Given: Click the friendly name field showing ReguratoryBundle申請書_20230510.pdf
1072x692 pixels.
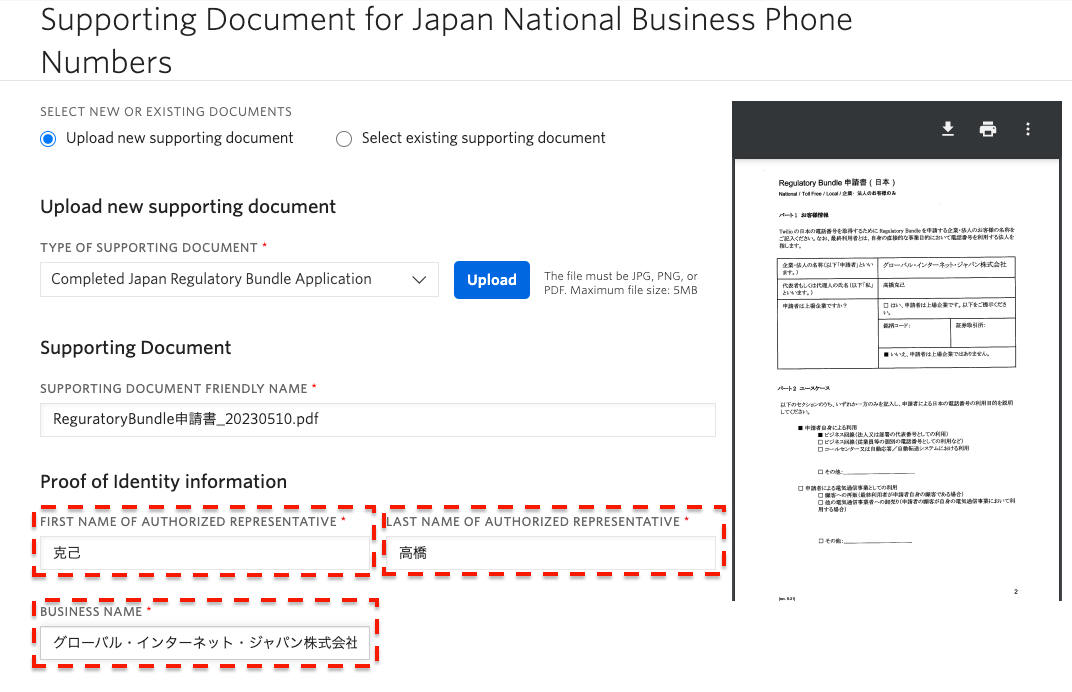Looking at the screenshot, I should pyautogui.click(x=377, y=419).
